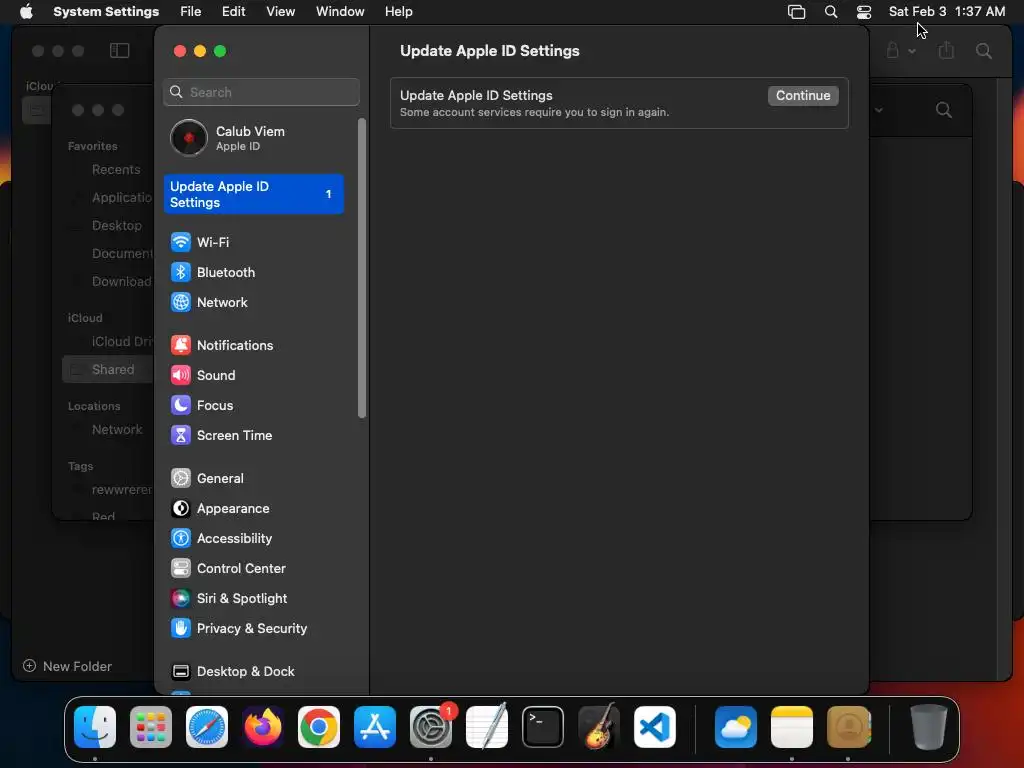The height and width of the screenshot is (768, 1024).
Task: Select the Network globe icon
Action: (x=180, y=302)
